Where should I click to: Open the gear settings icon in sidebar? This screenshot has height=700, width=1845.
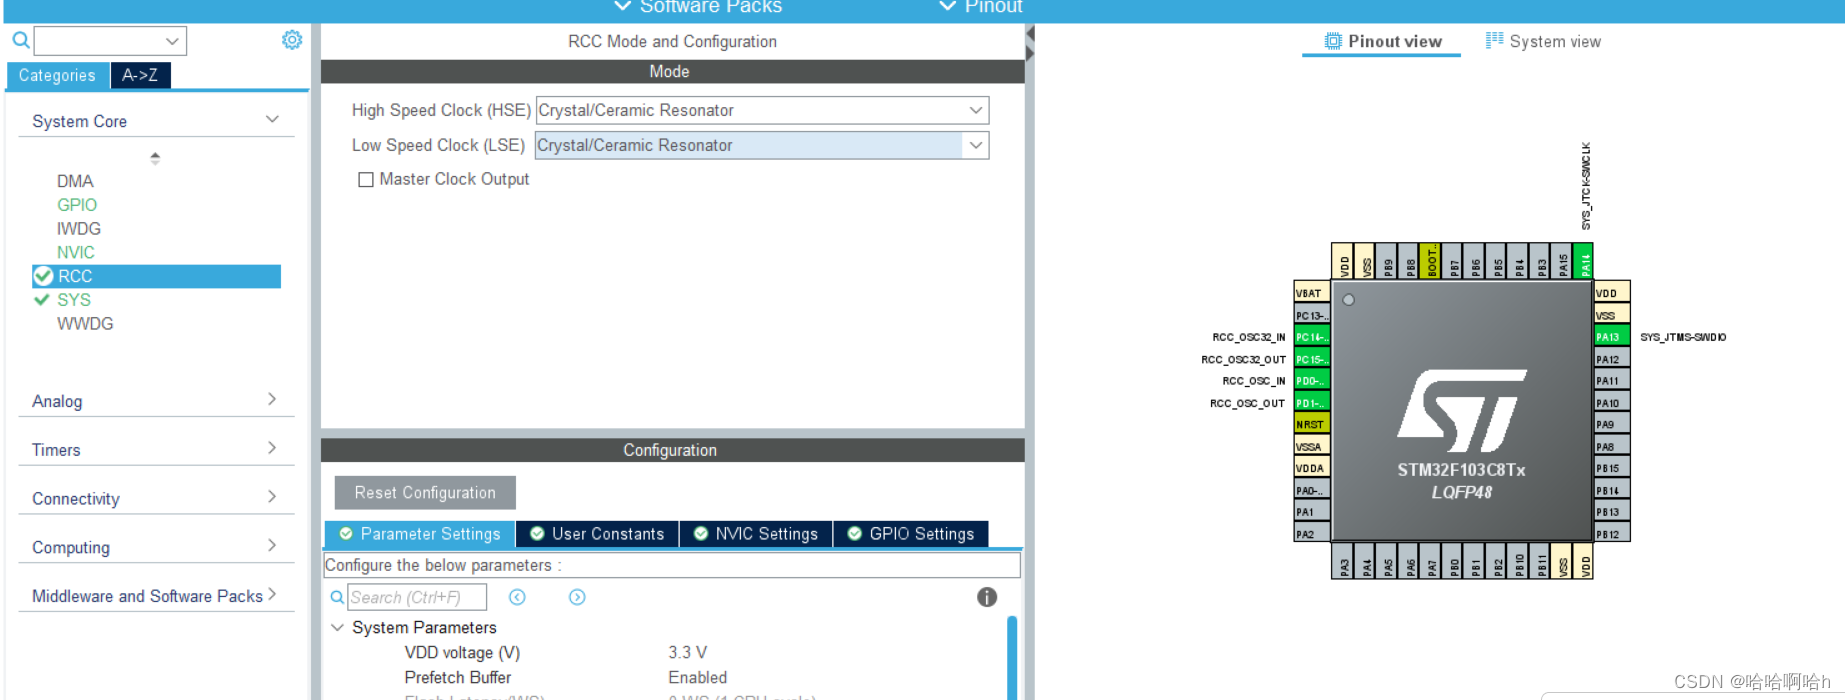tap(292, 40)
